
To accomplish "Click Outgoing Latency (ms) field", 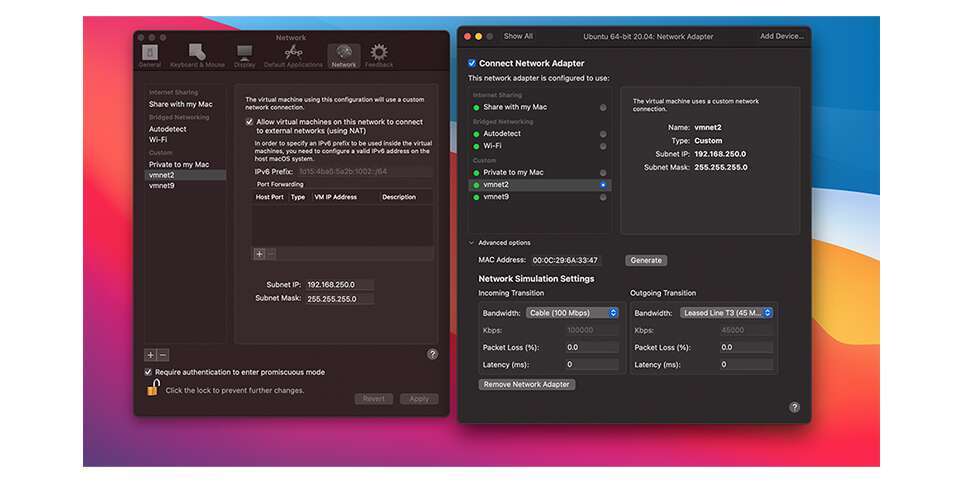I will pyautogui.click(x=746, y=365).
